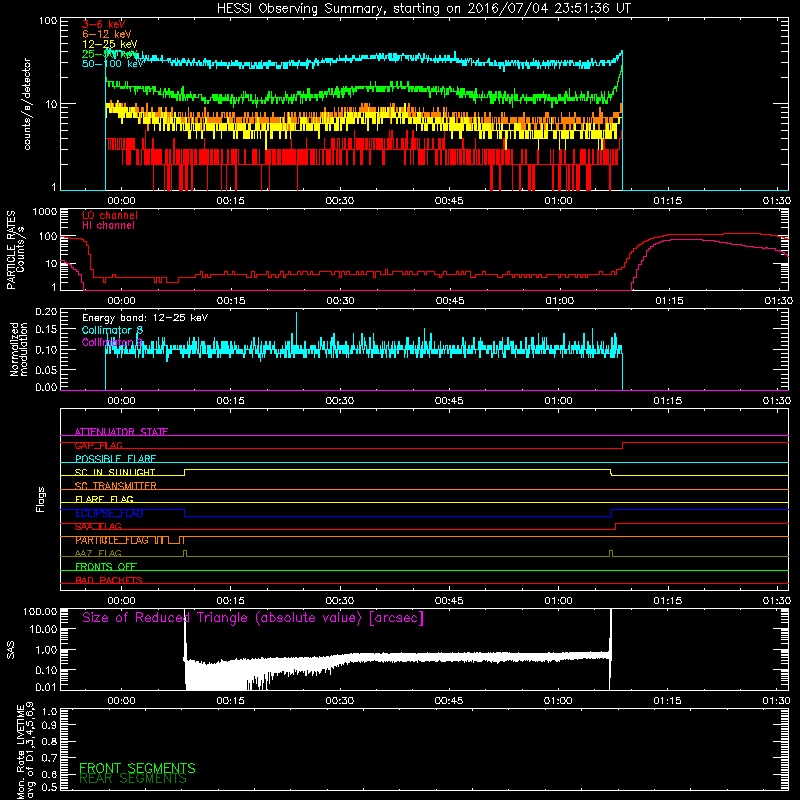Image resolution: width=800 pixels, height=800 pixels.
Task: Select the FRONT SEGMENTS legend text
Action: 137,768
